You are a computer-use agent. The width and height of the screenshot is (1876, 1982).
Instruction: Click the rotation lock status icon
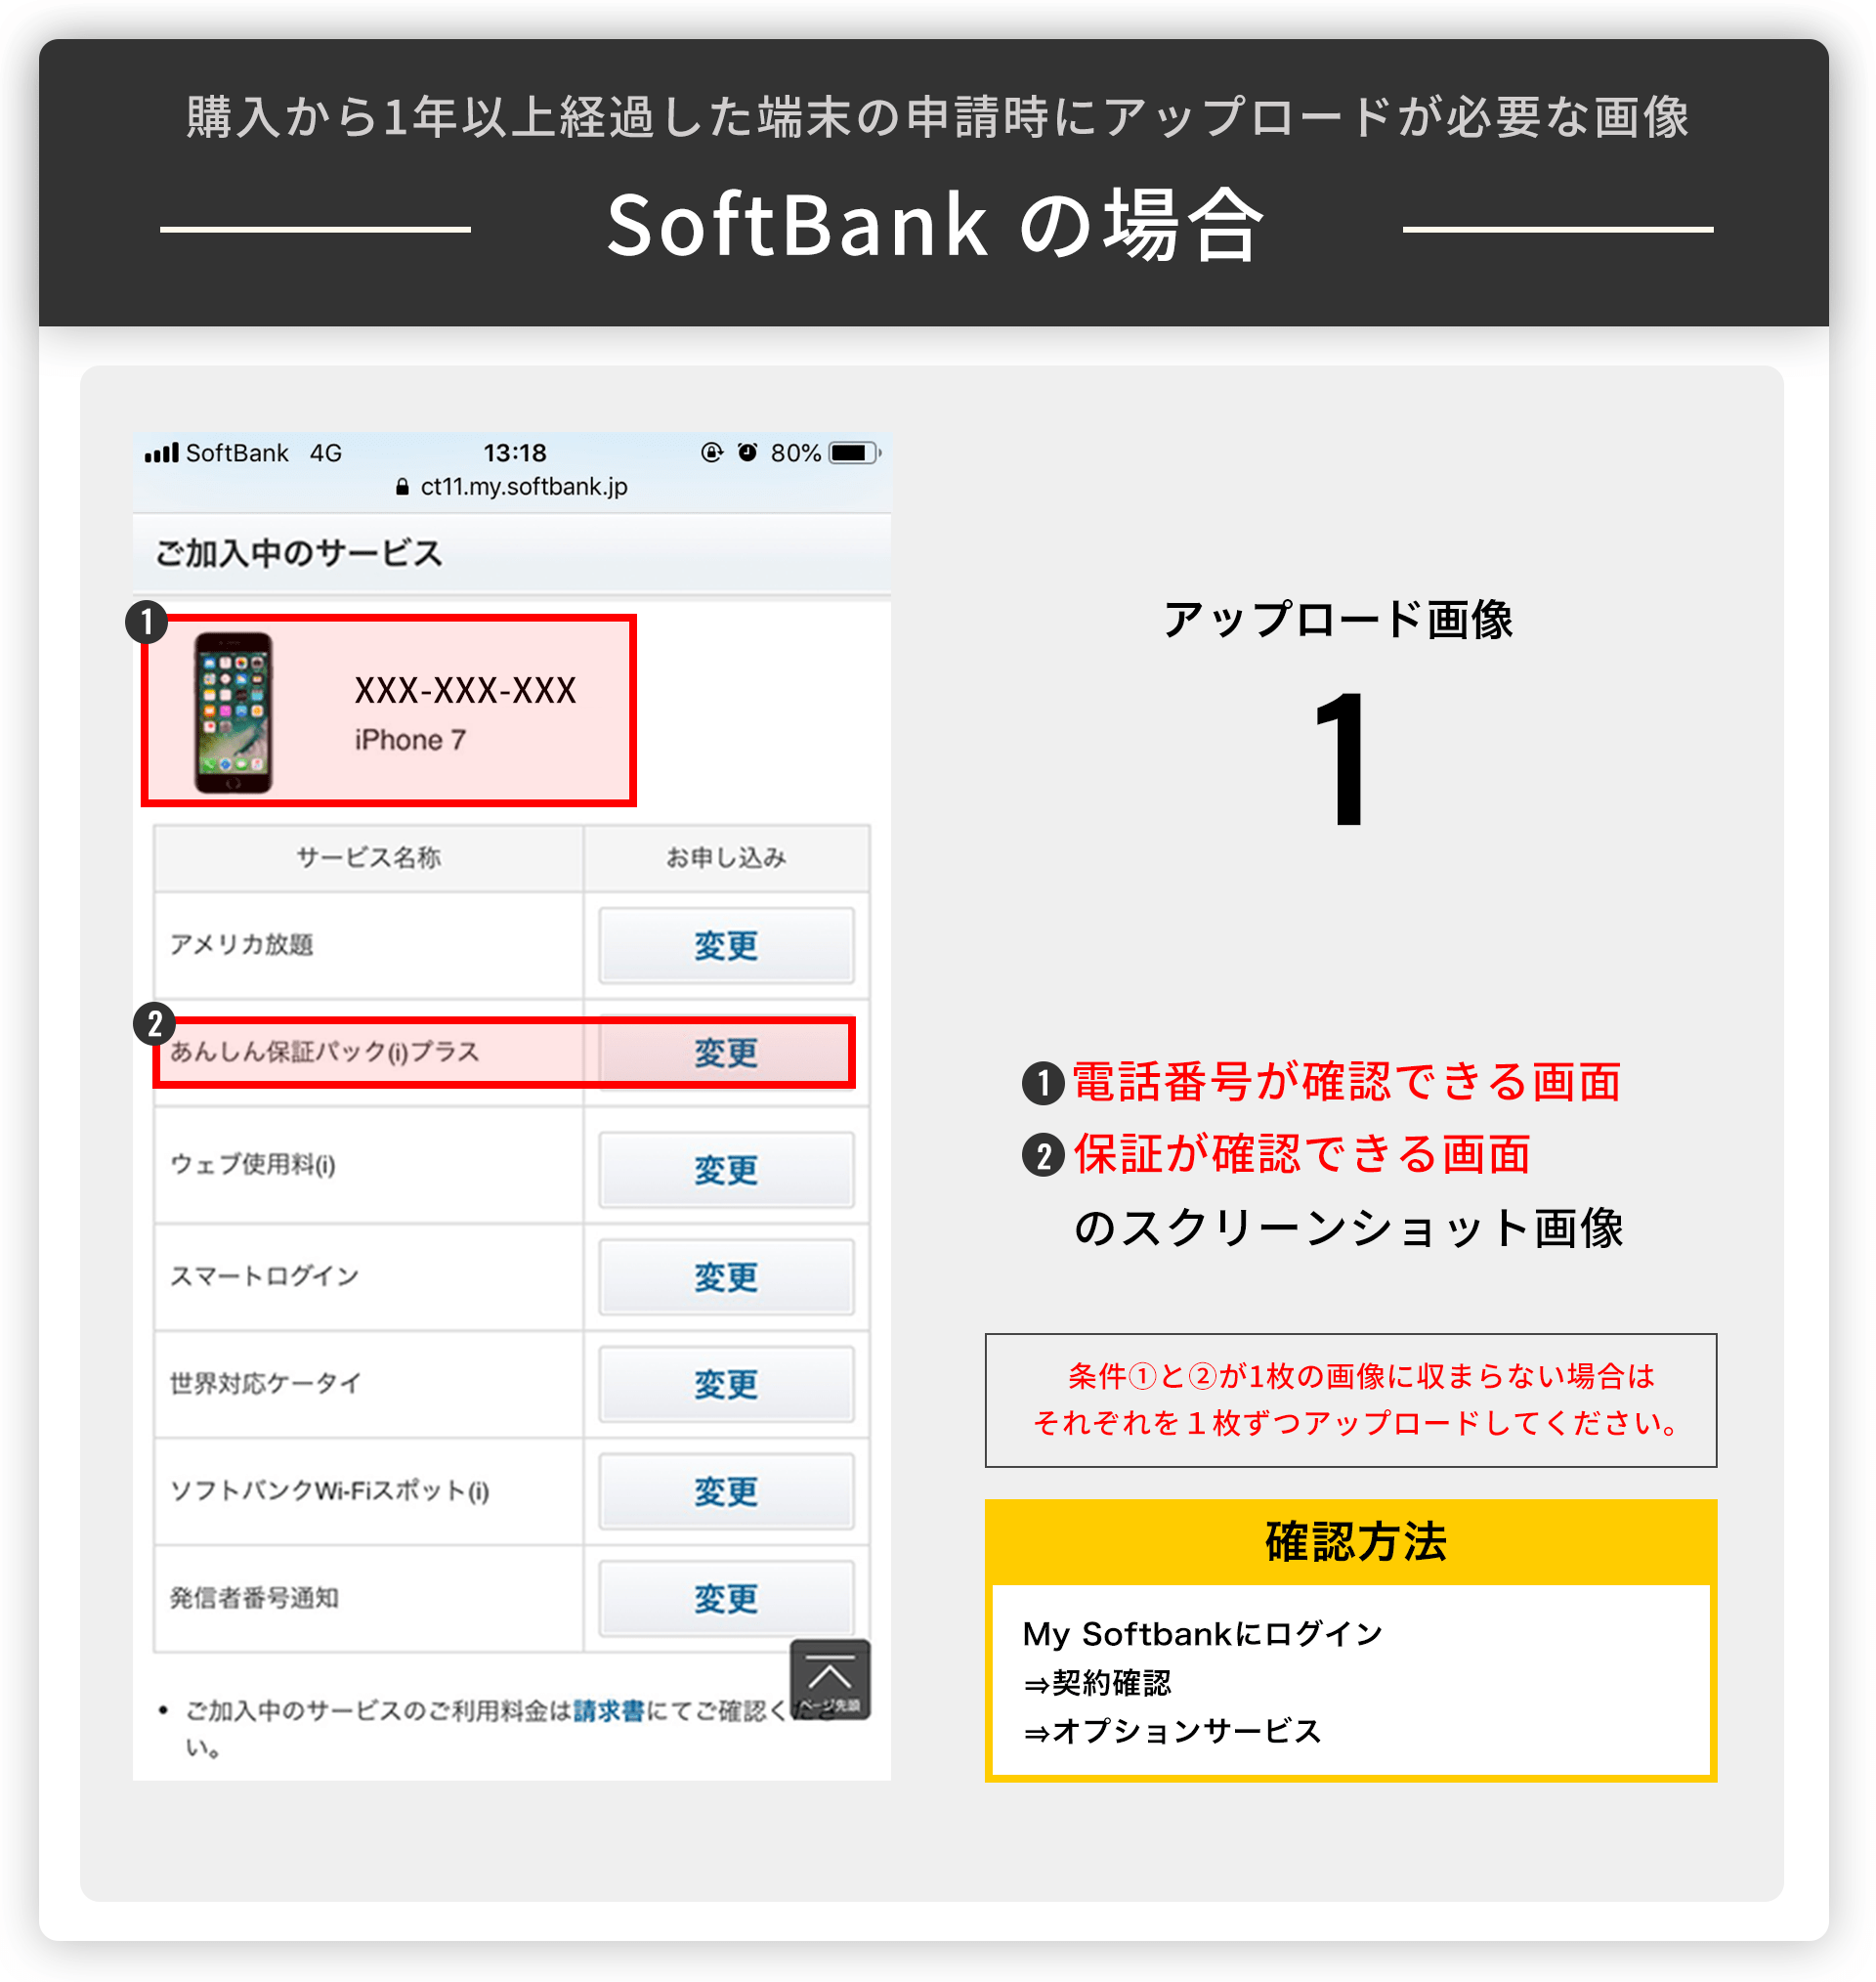click(x=711, y=452)
